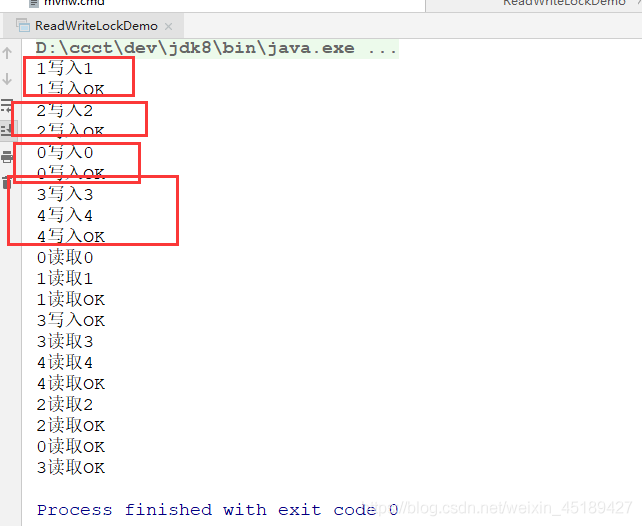Click the scroll to end icon
This screenshot has width=642, height=526.
[x=7, y=131]
